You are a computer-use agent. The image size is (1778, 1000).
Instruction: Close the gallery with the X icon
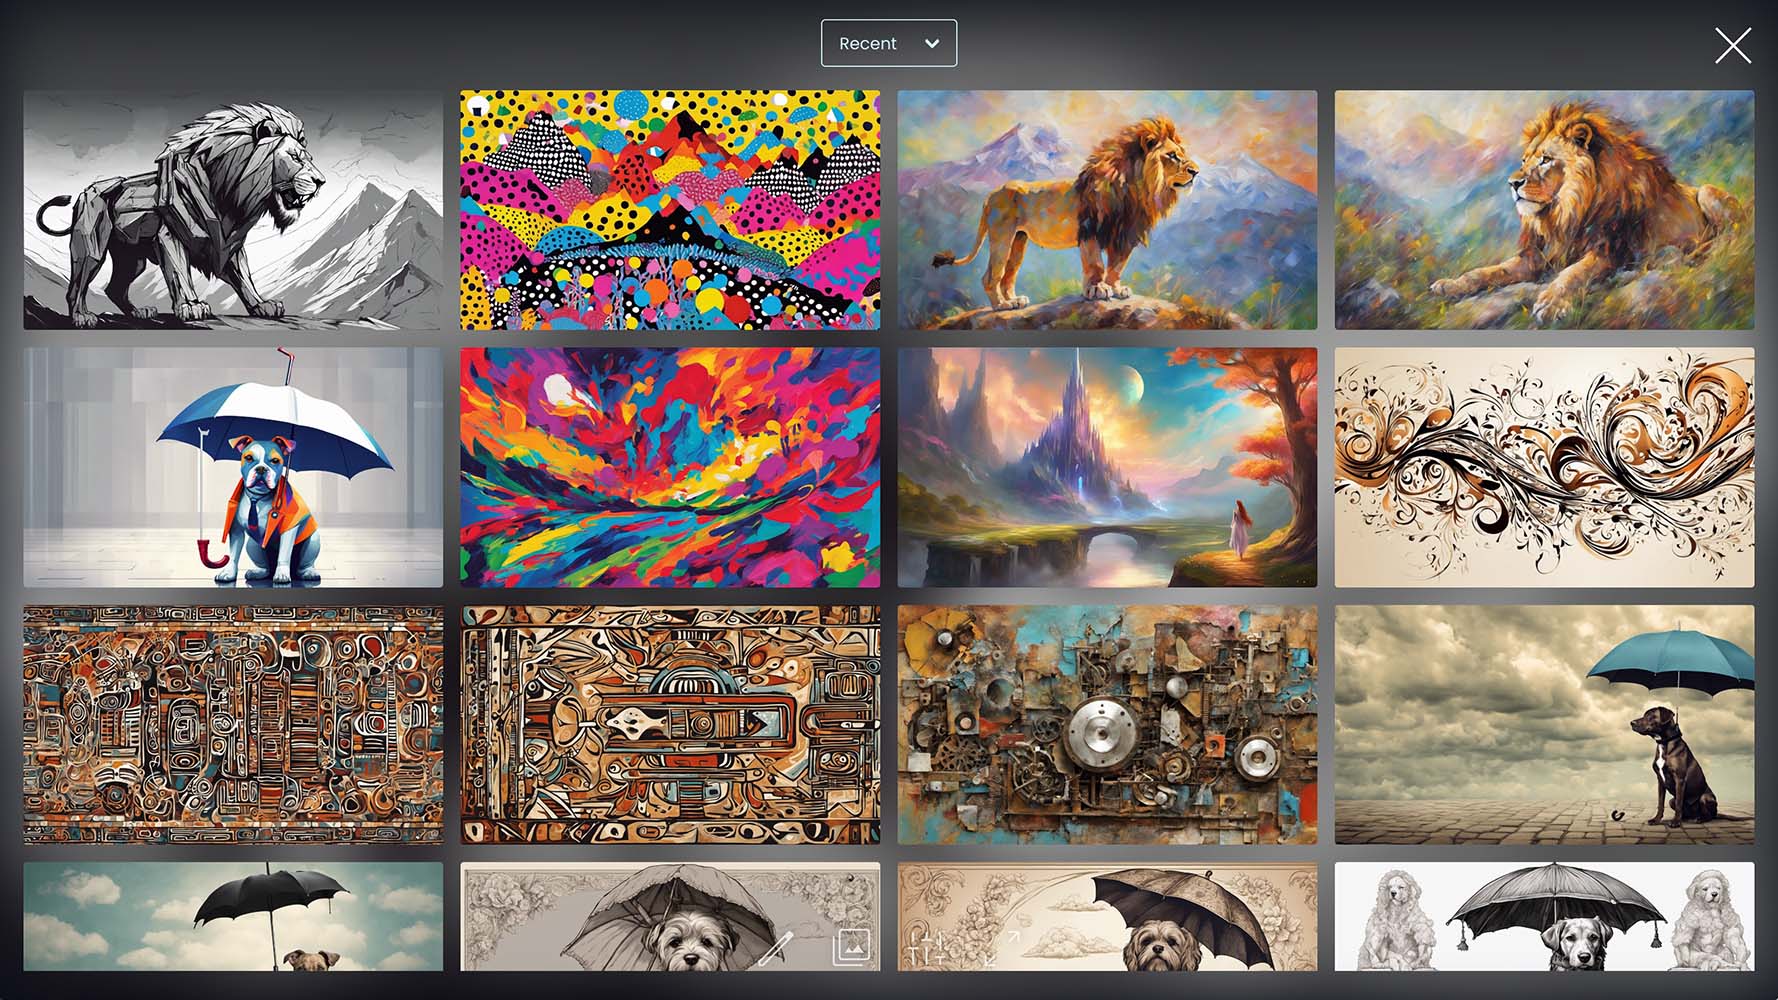(1732, 46)
